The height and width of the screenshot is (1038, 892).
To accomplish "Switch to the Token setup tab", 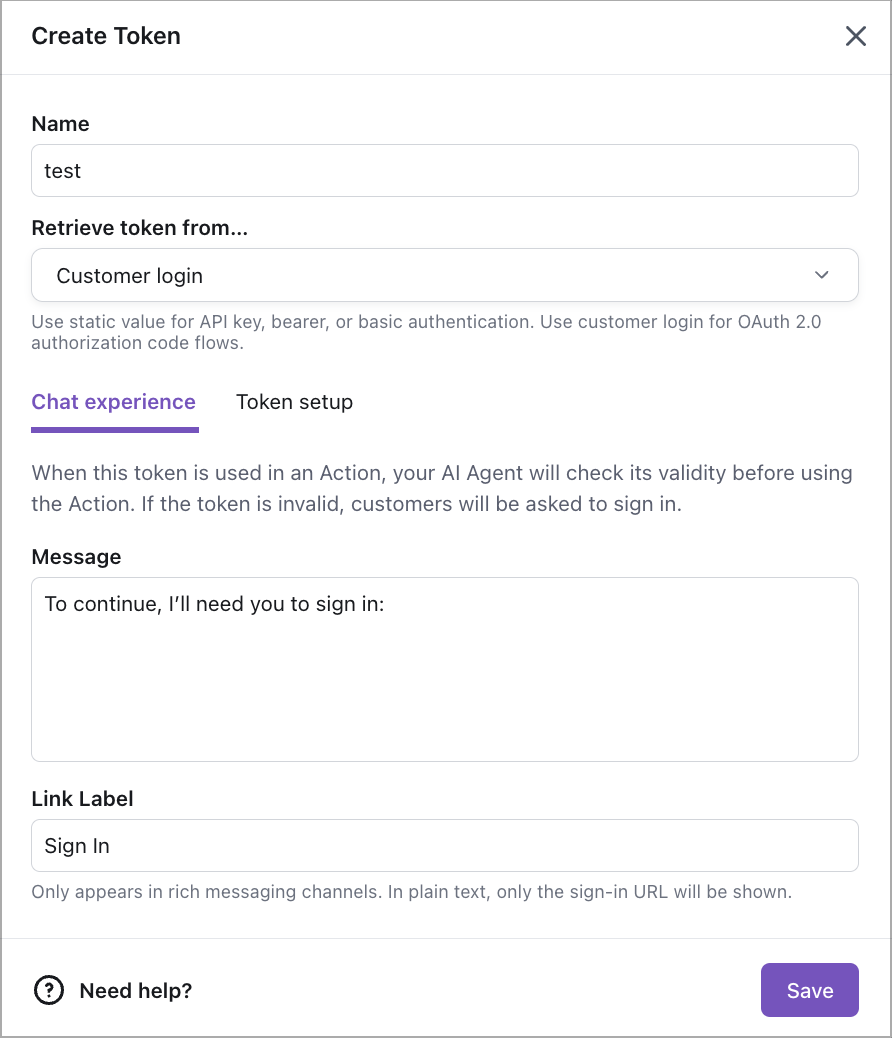I will point(294,402).
